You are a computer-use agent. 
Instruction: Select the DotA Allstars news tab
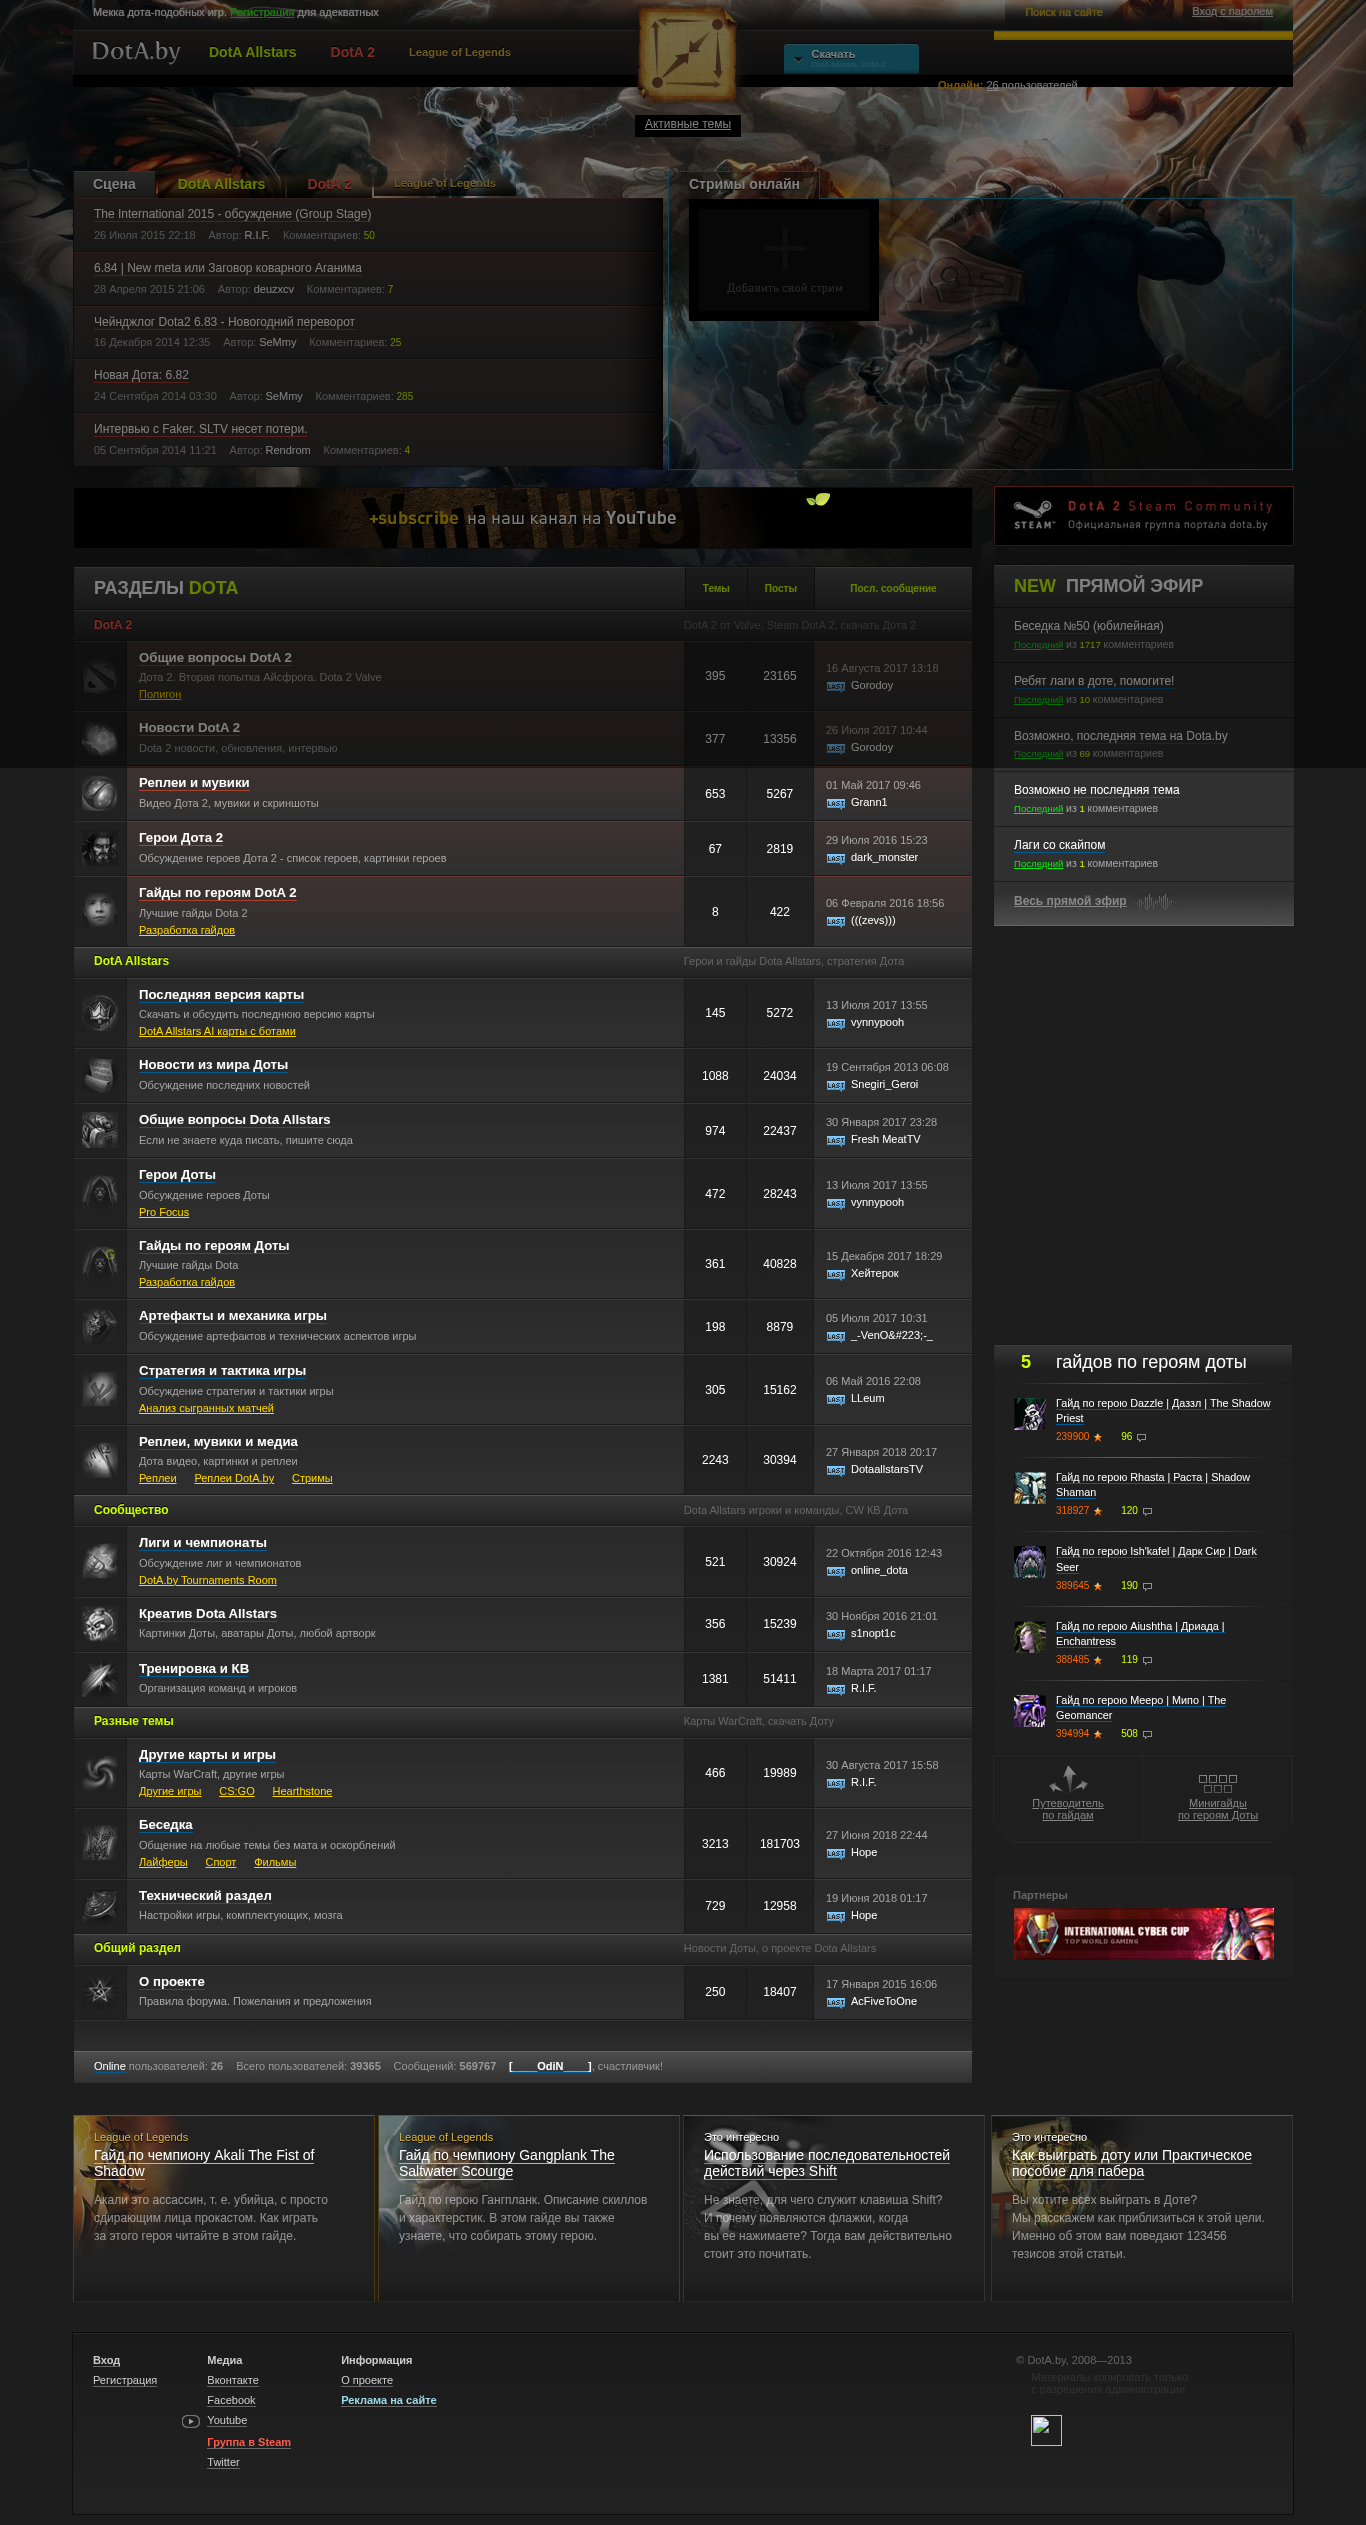click(221, 184)
